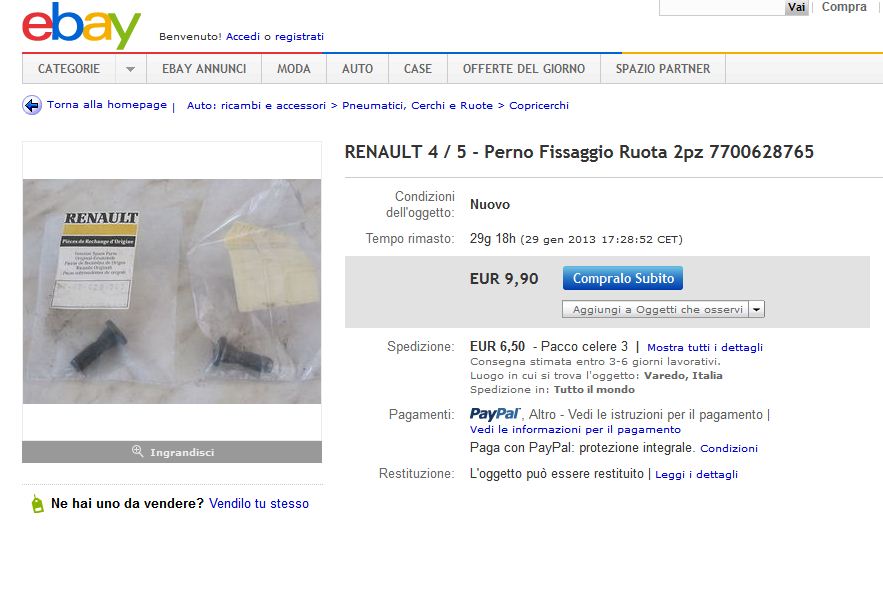Click the PayPal logo
883x611 pixels.
point(495,414)
